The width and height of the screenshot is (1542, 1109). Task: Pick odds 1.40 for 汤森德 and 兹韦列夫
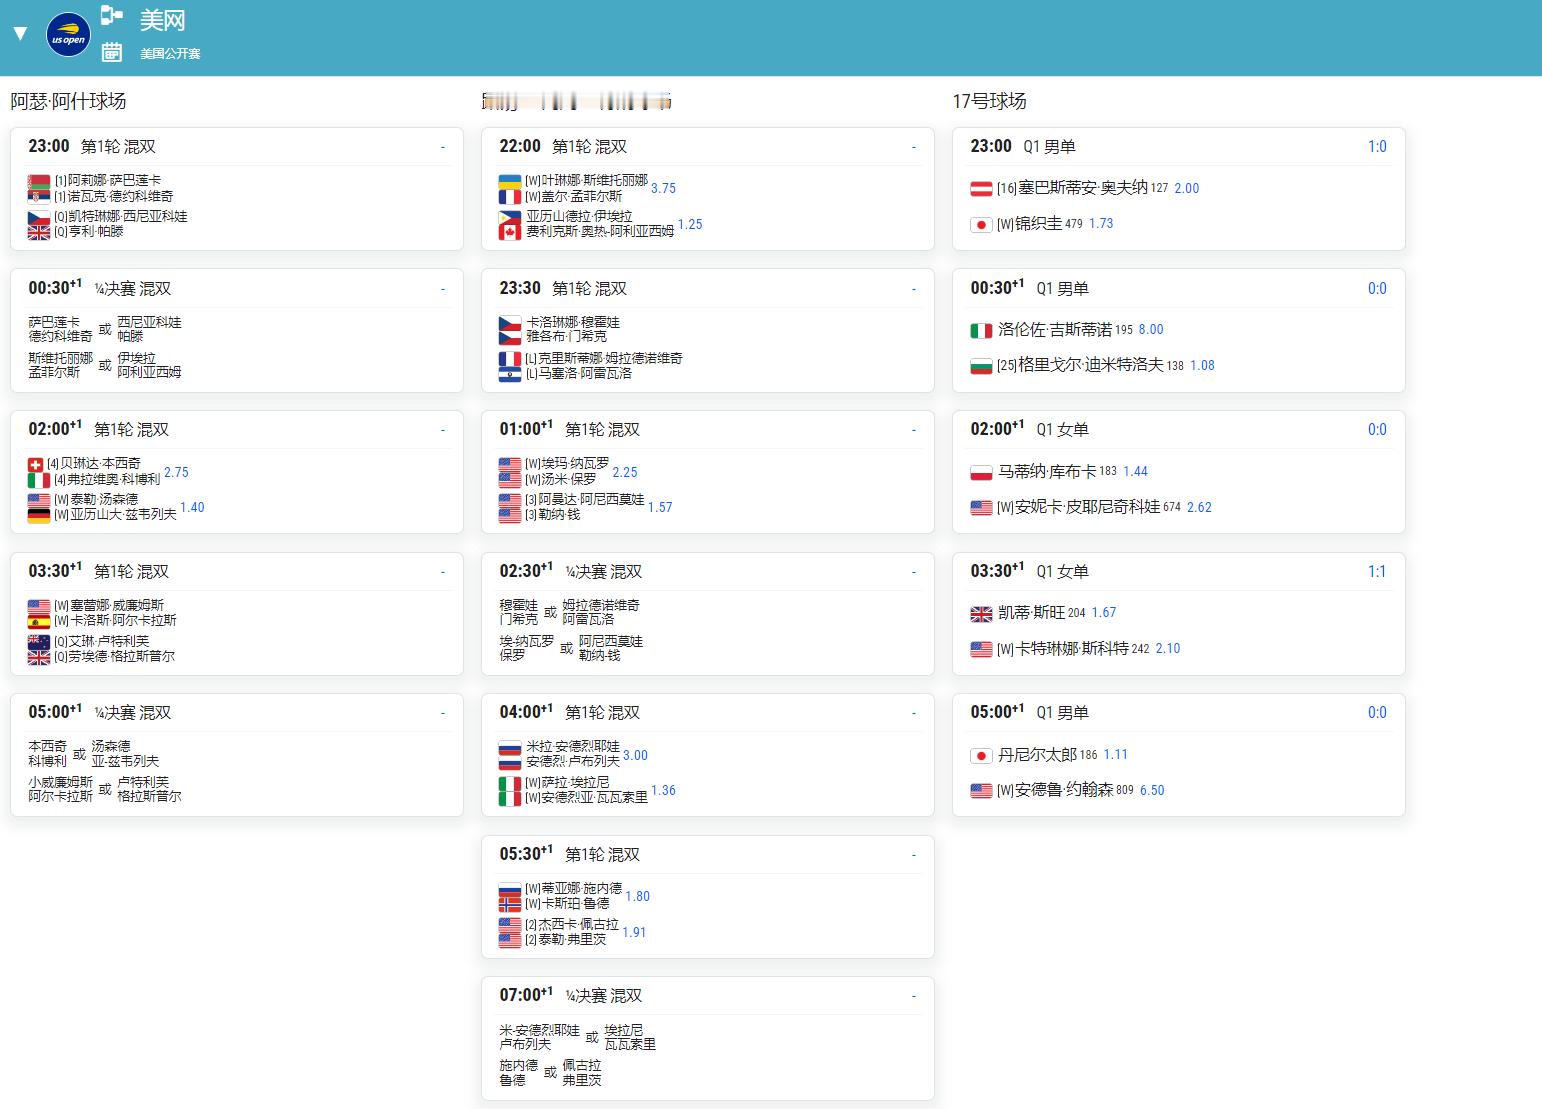[x=192, y=508]
